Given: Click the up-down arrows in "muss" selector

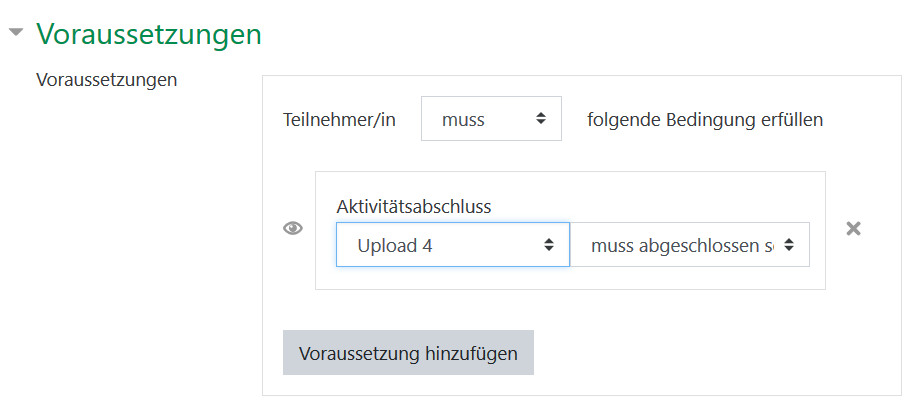Looking at the screenshot, I should (x=541, y=119).
